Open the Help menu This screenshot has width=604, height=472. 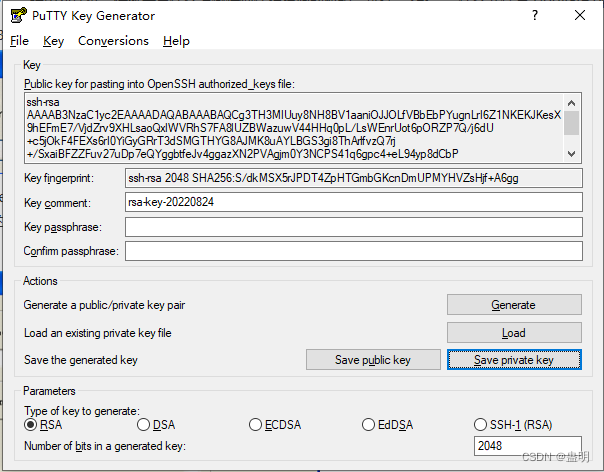(x=176, y=41)
